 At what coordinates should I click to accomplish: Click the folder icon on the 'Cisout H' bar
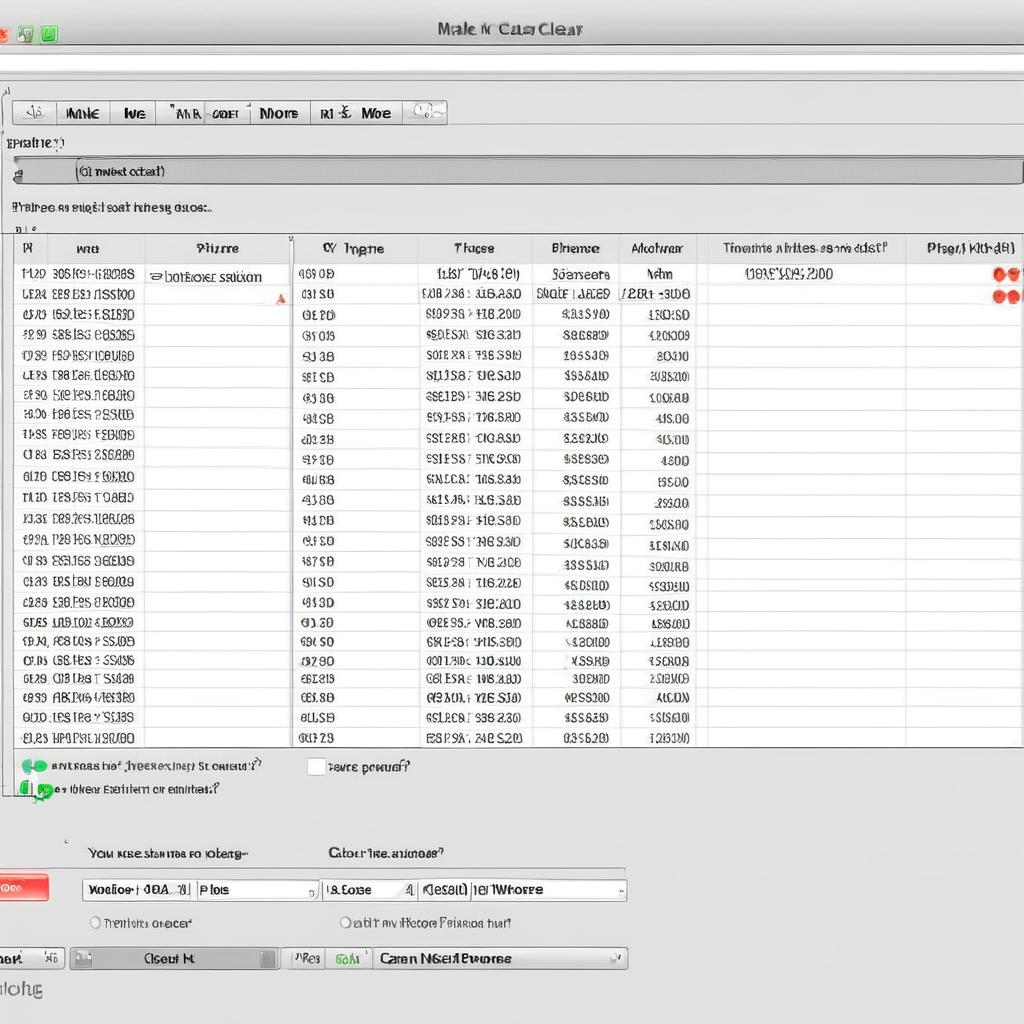[x=83, y=959]
